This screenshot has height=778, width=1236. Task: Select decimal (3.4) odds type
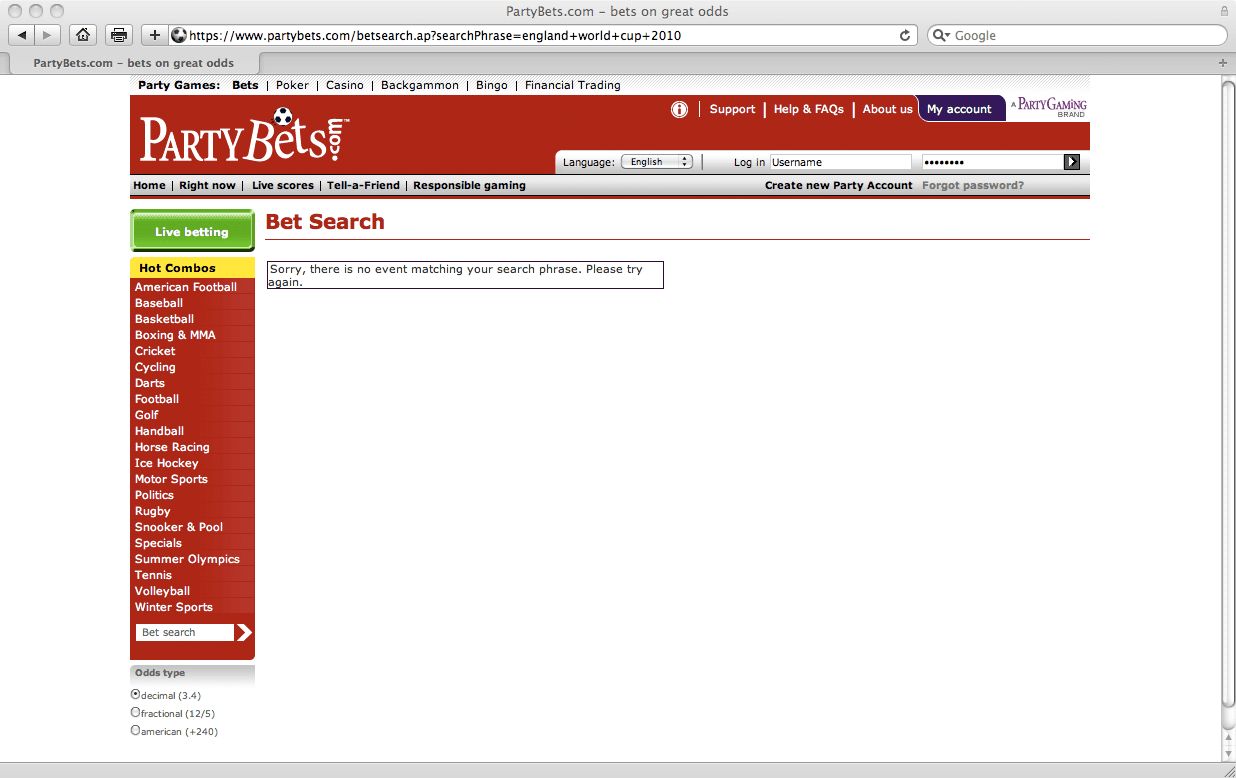[136, 694]
